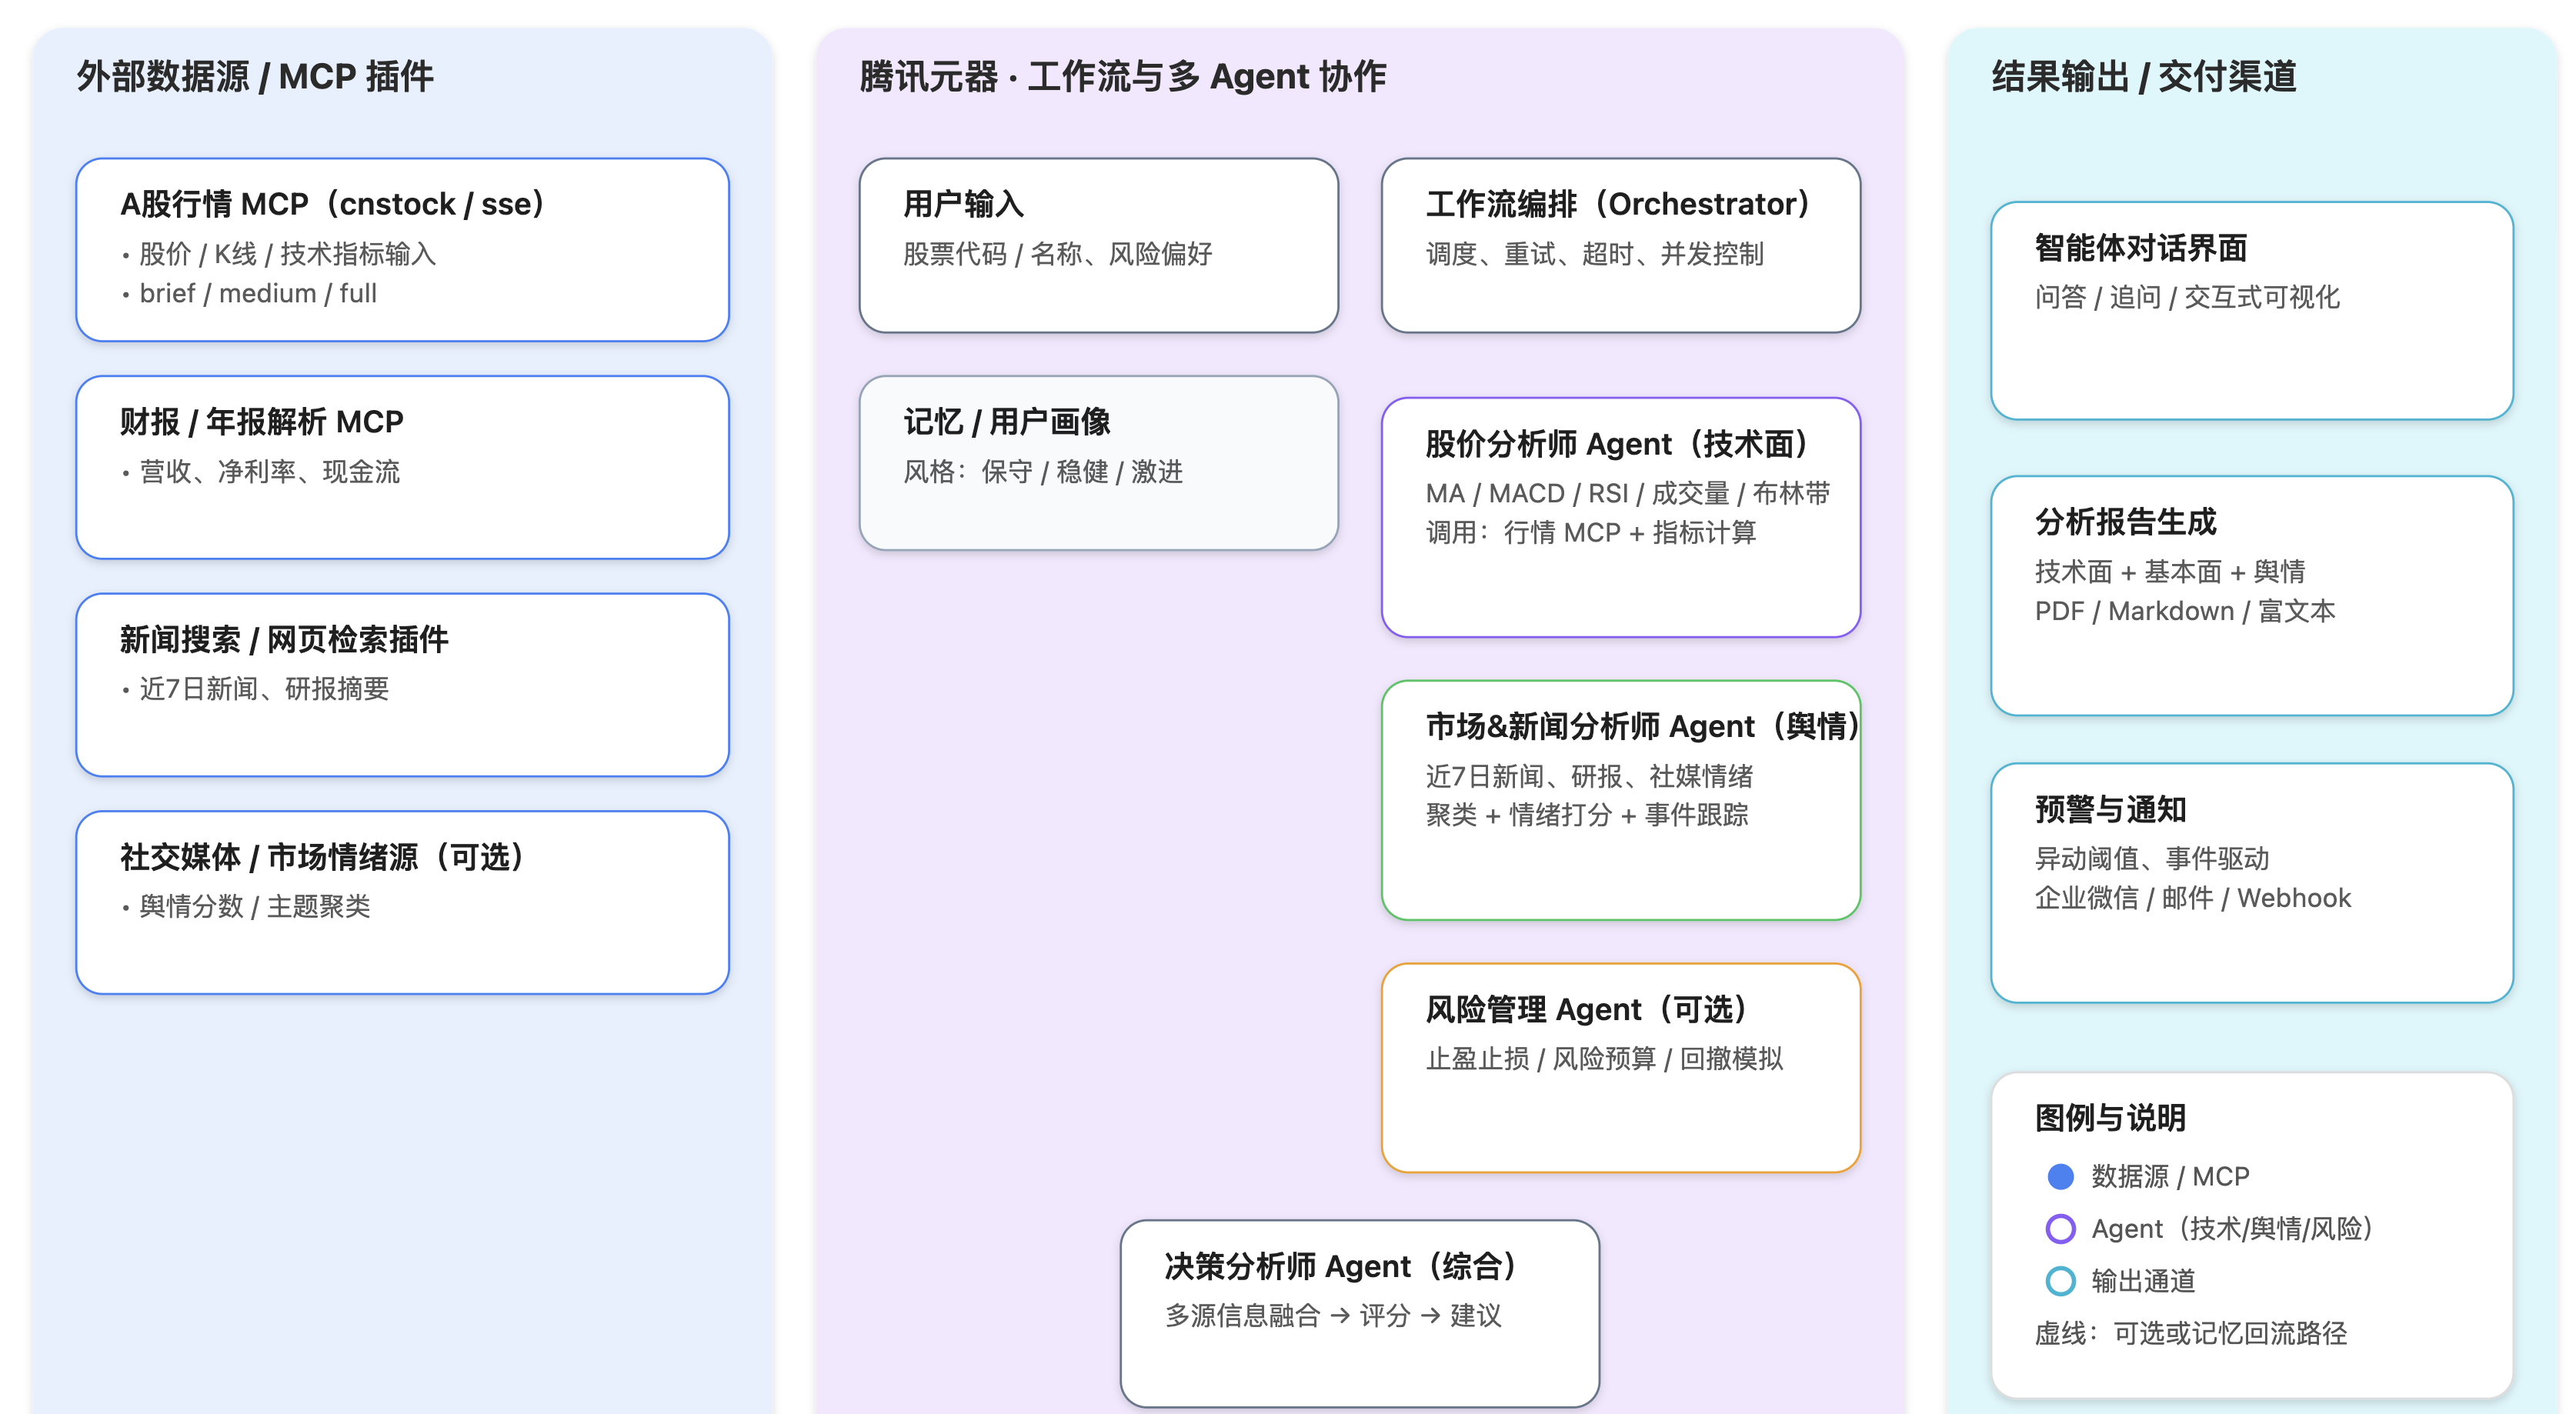Click the purple Agent legend circle
The image size is (2576, 1414).
pos(2060,1228)
